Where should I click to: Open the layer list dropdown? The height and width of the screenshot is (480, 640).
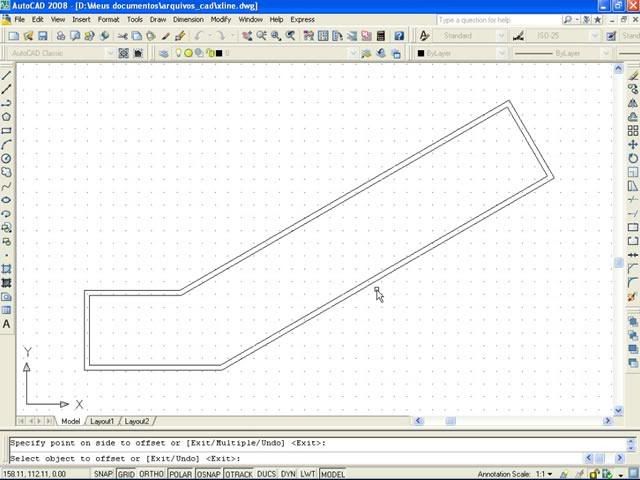coord(353,53)
